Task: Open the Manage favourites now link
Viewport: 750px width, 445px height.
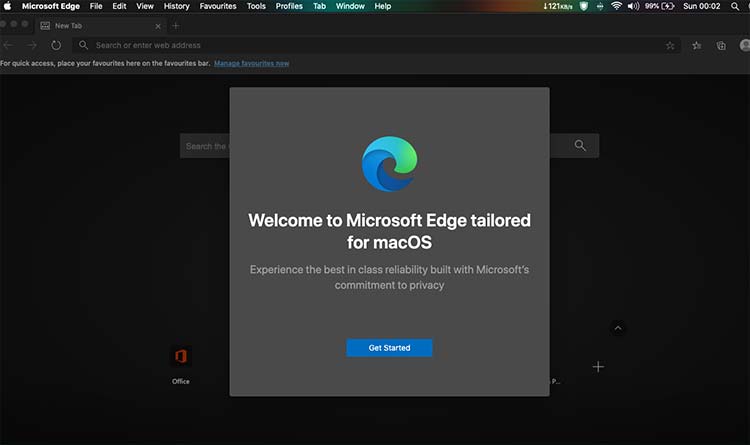Action: point(252,63)
